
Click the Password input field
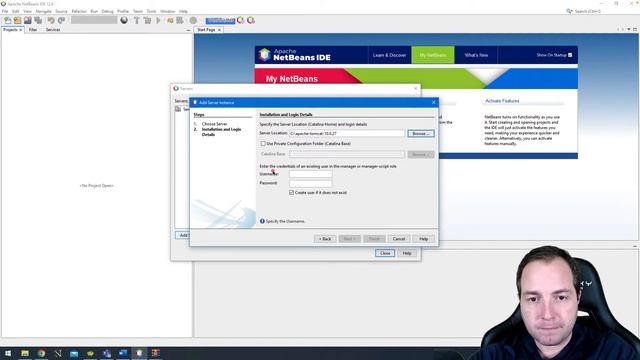(x=310, y=183)
